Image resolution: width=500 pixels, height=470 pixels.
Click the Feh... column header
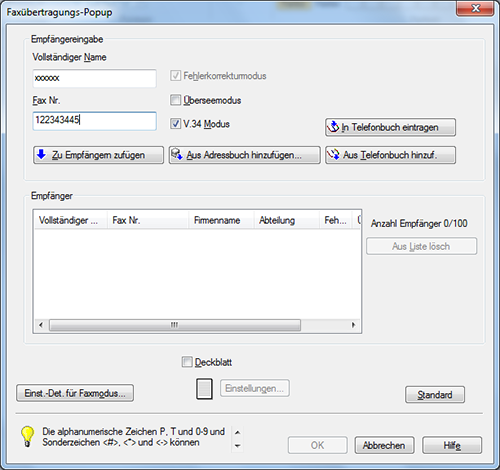pyautogui.click(x=336, y=220)
